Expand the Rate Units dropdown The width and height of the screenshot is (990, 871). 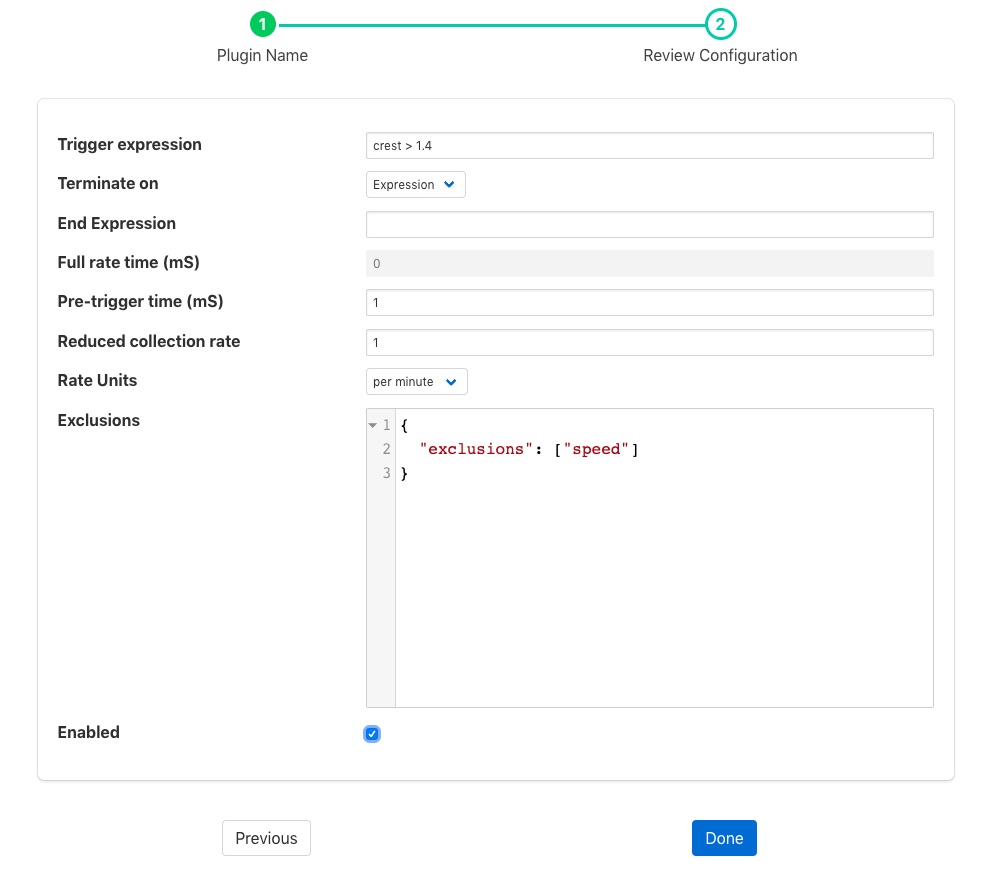416,382
